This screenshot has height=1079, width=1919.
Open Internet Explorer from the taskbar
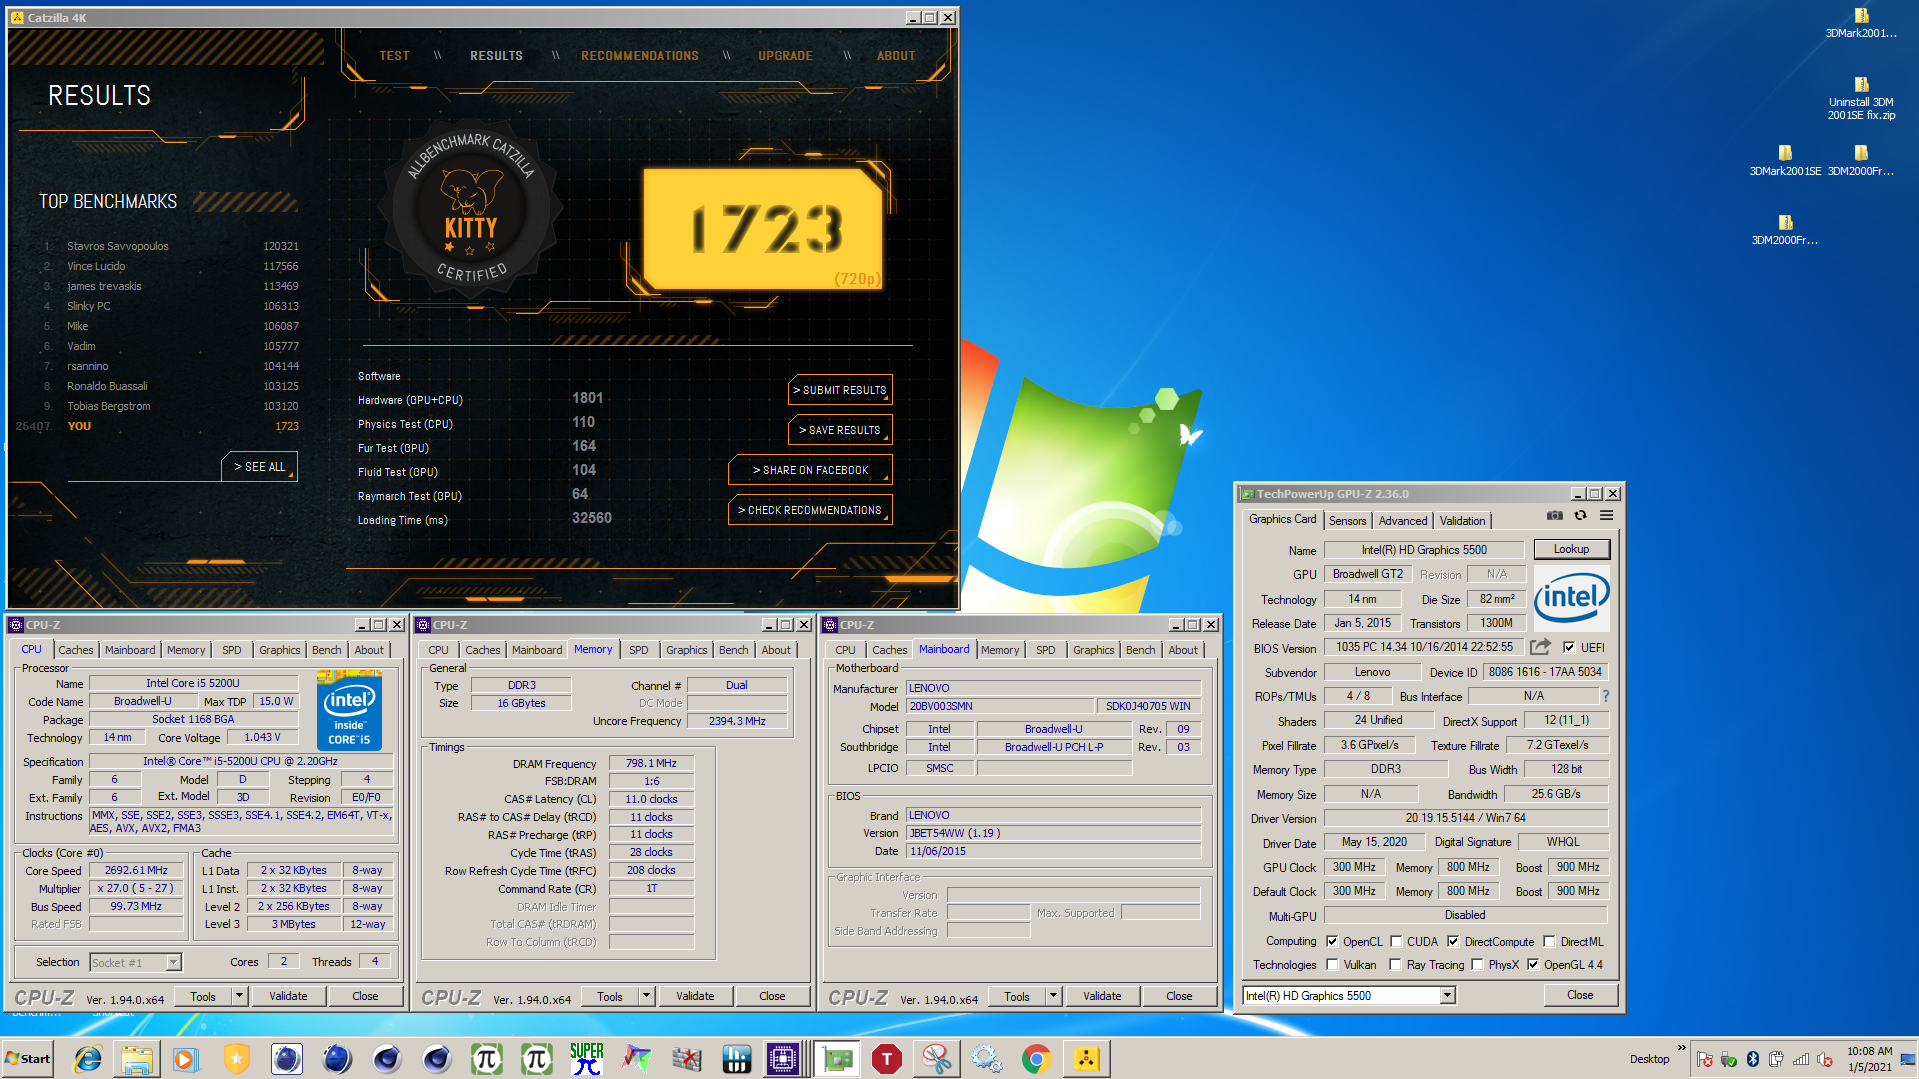tap(88, 1059)
